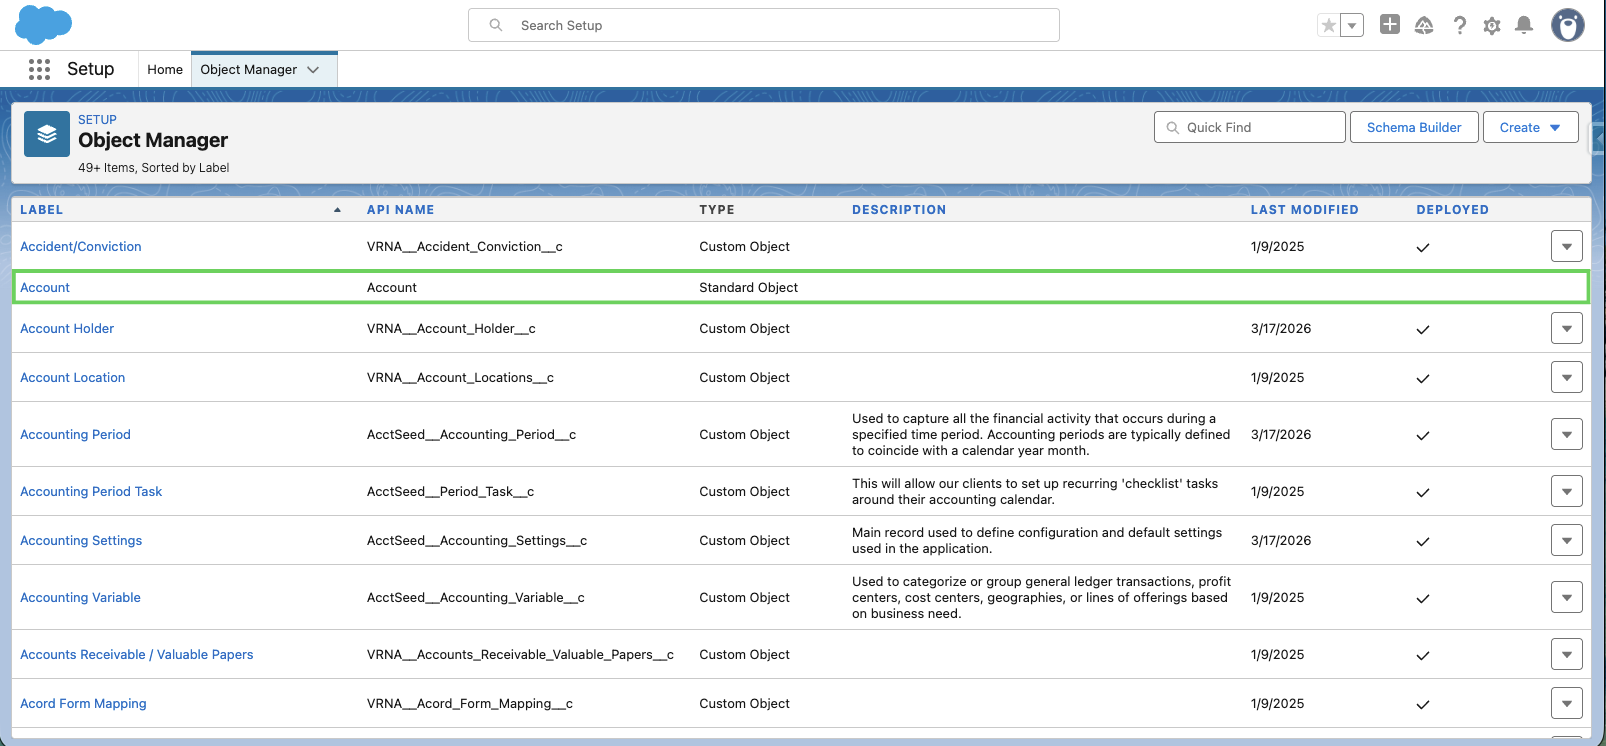Viewport: 1606px width, 746px height.
Task: Sort by the Deployed column header
Action: 1453,210
